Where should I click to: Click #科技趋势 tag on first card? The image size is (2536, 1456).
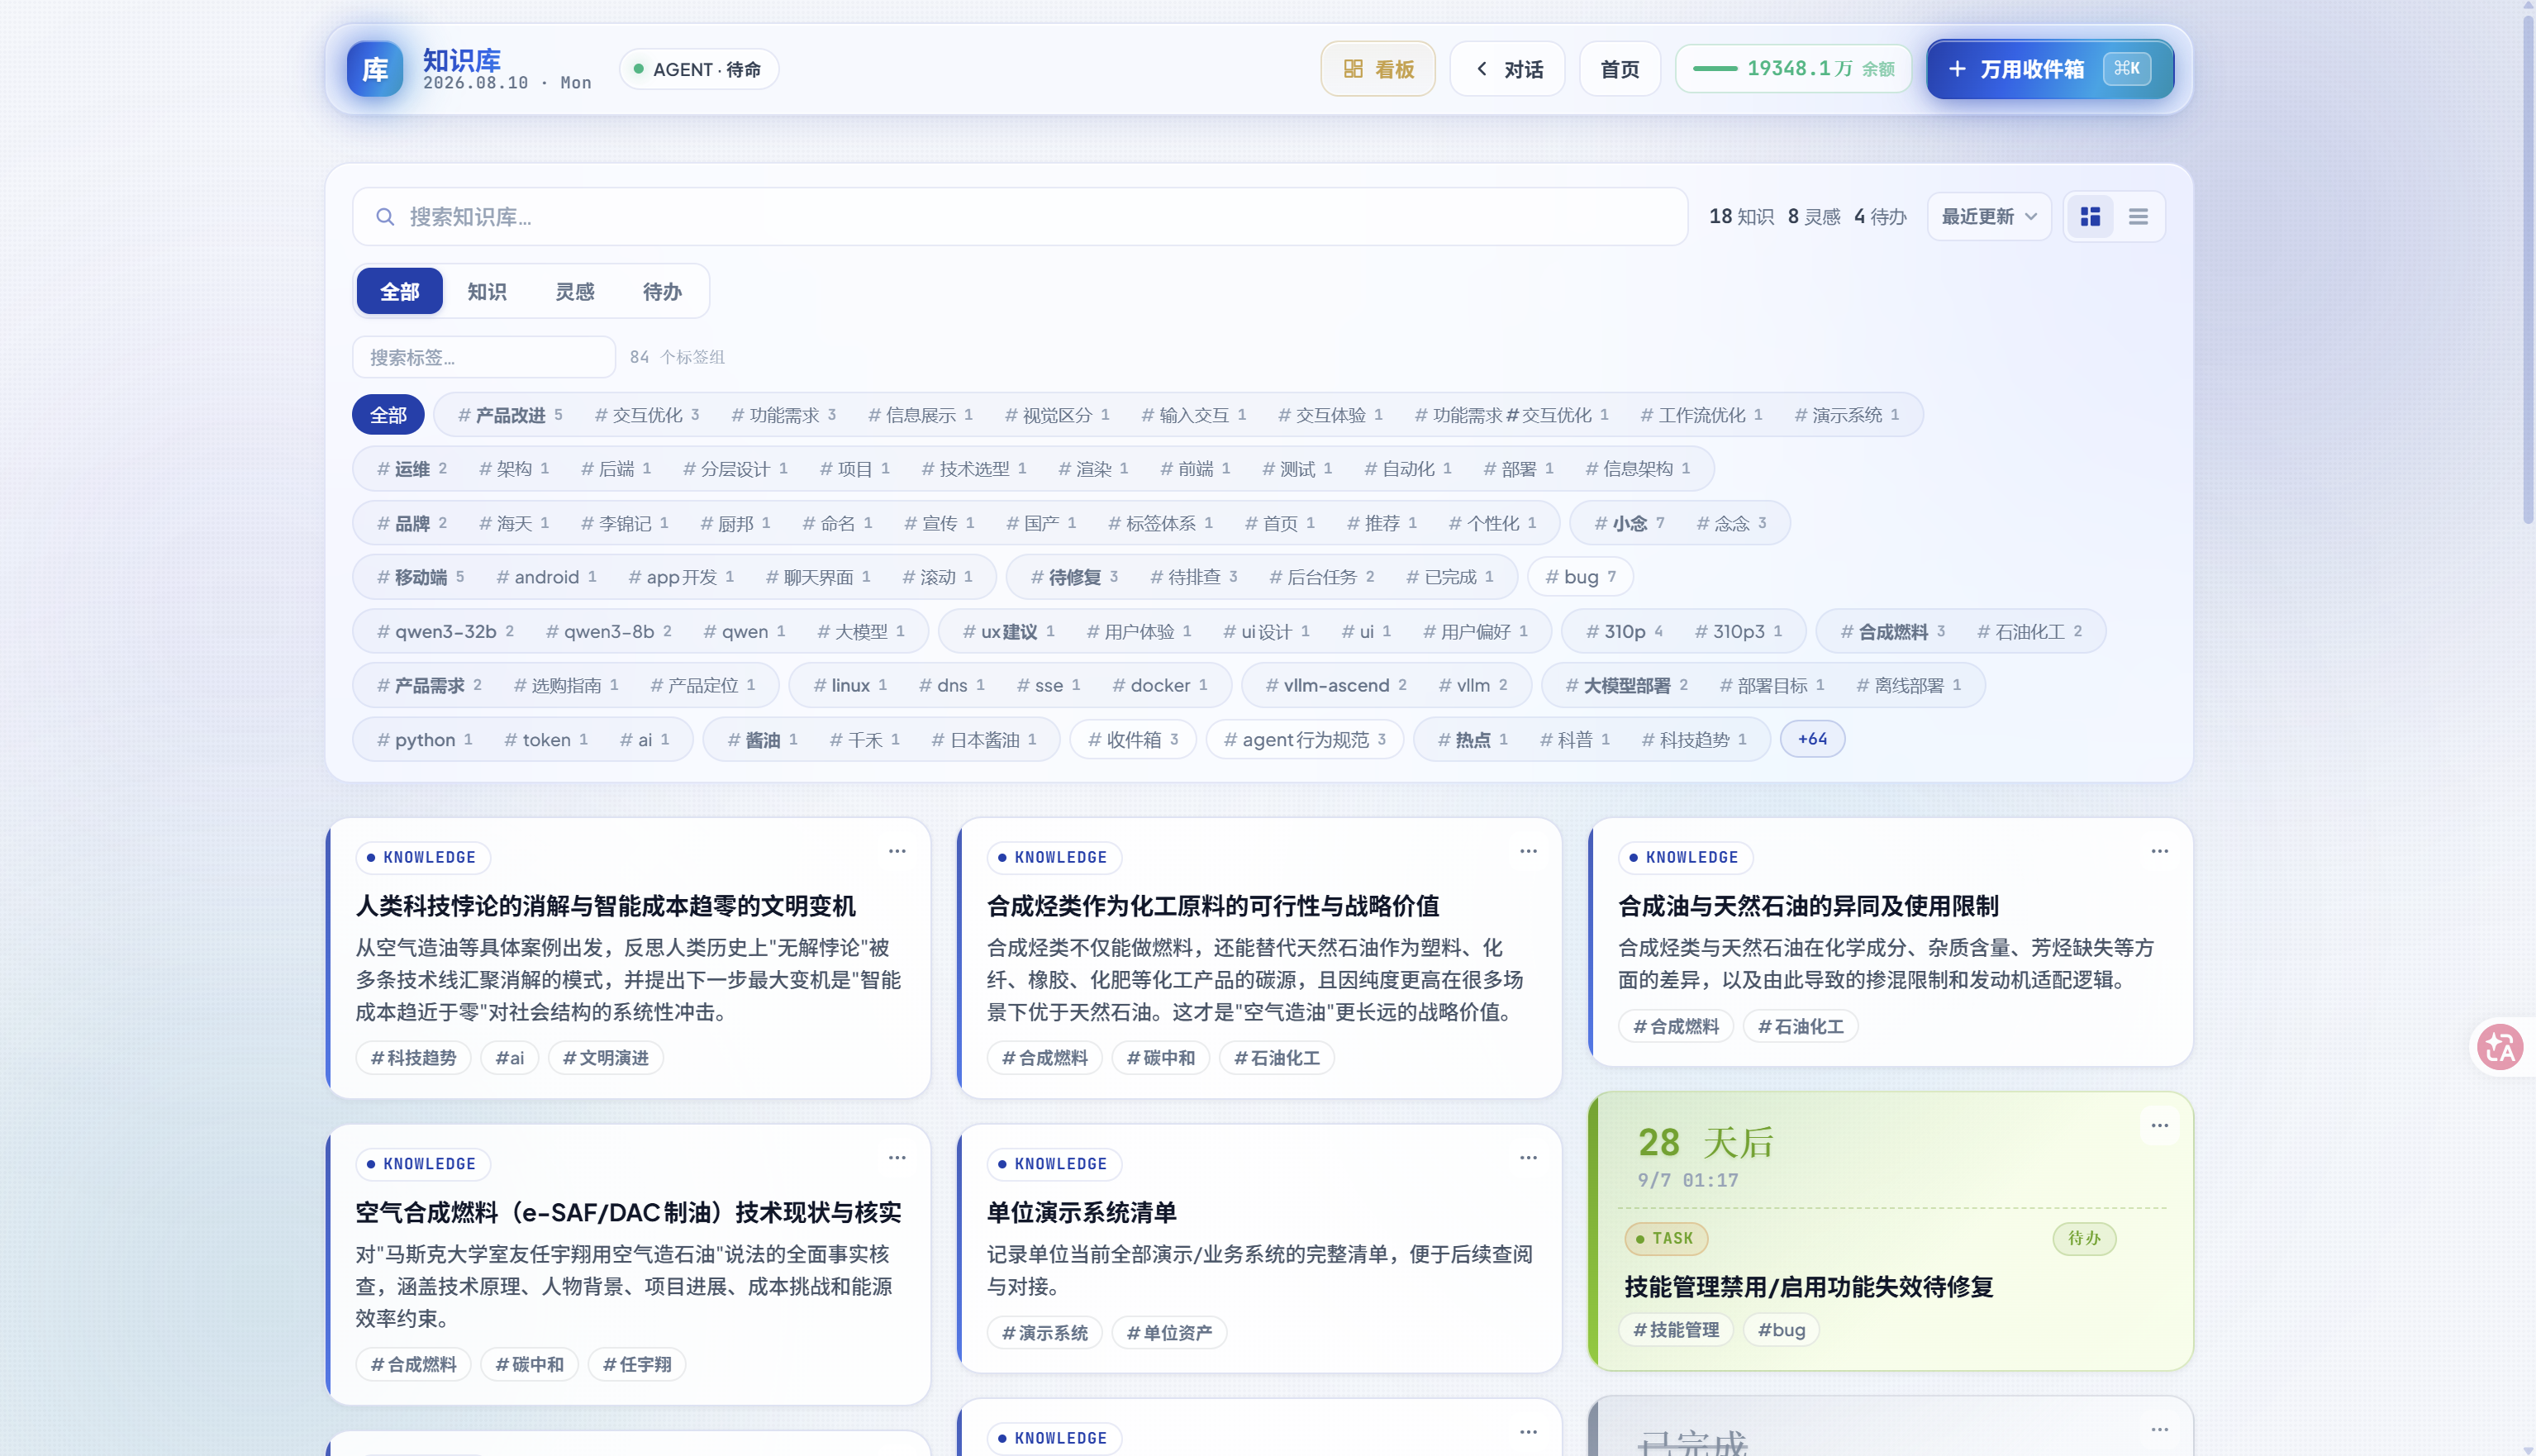(x=413, y=1058)
